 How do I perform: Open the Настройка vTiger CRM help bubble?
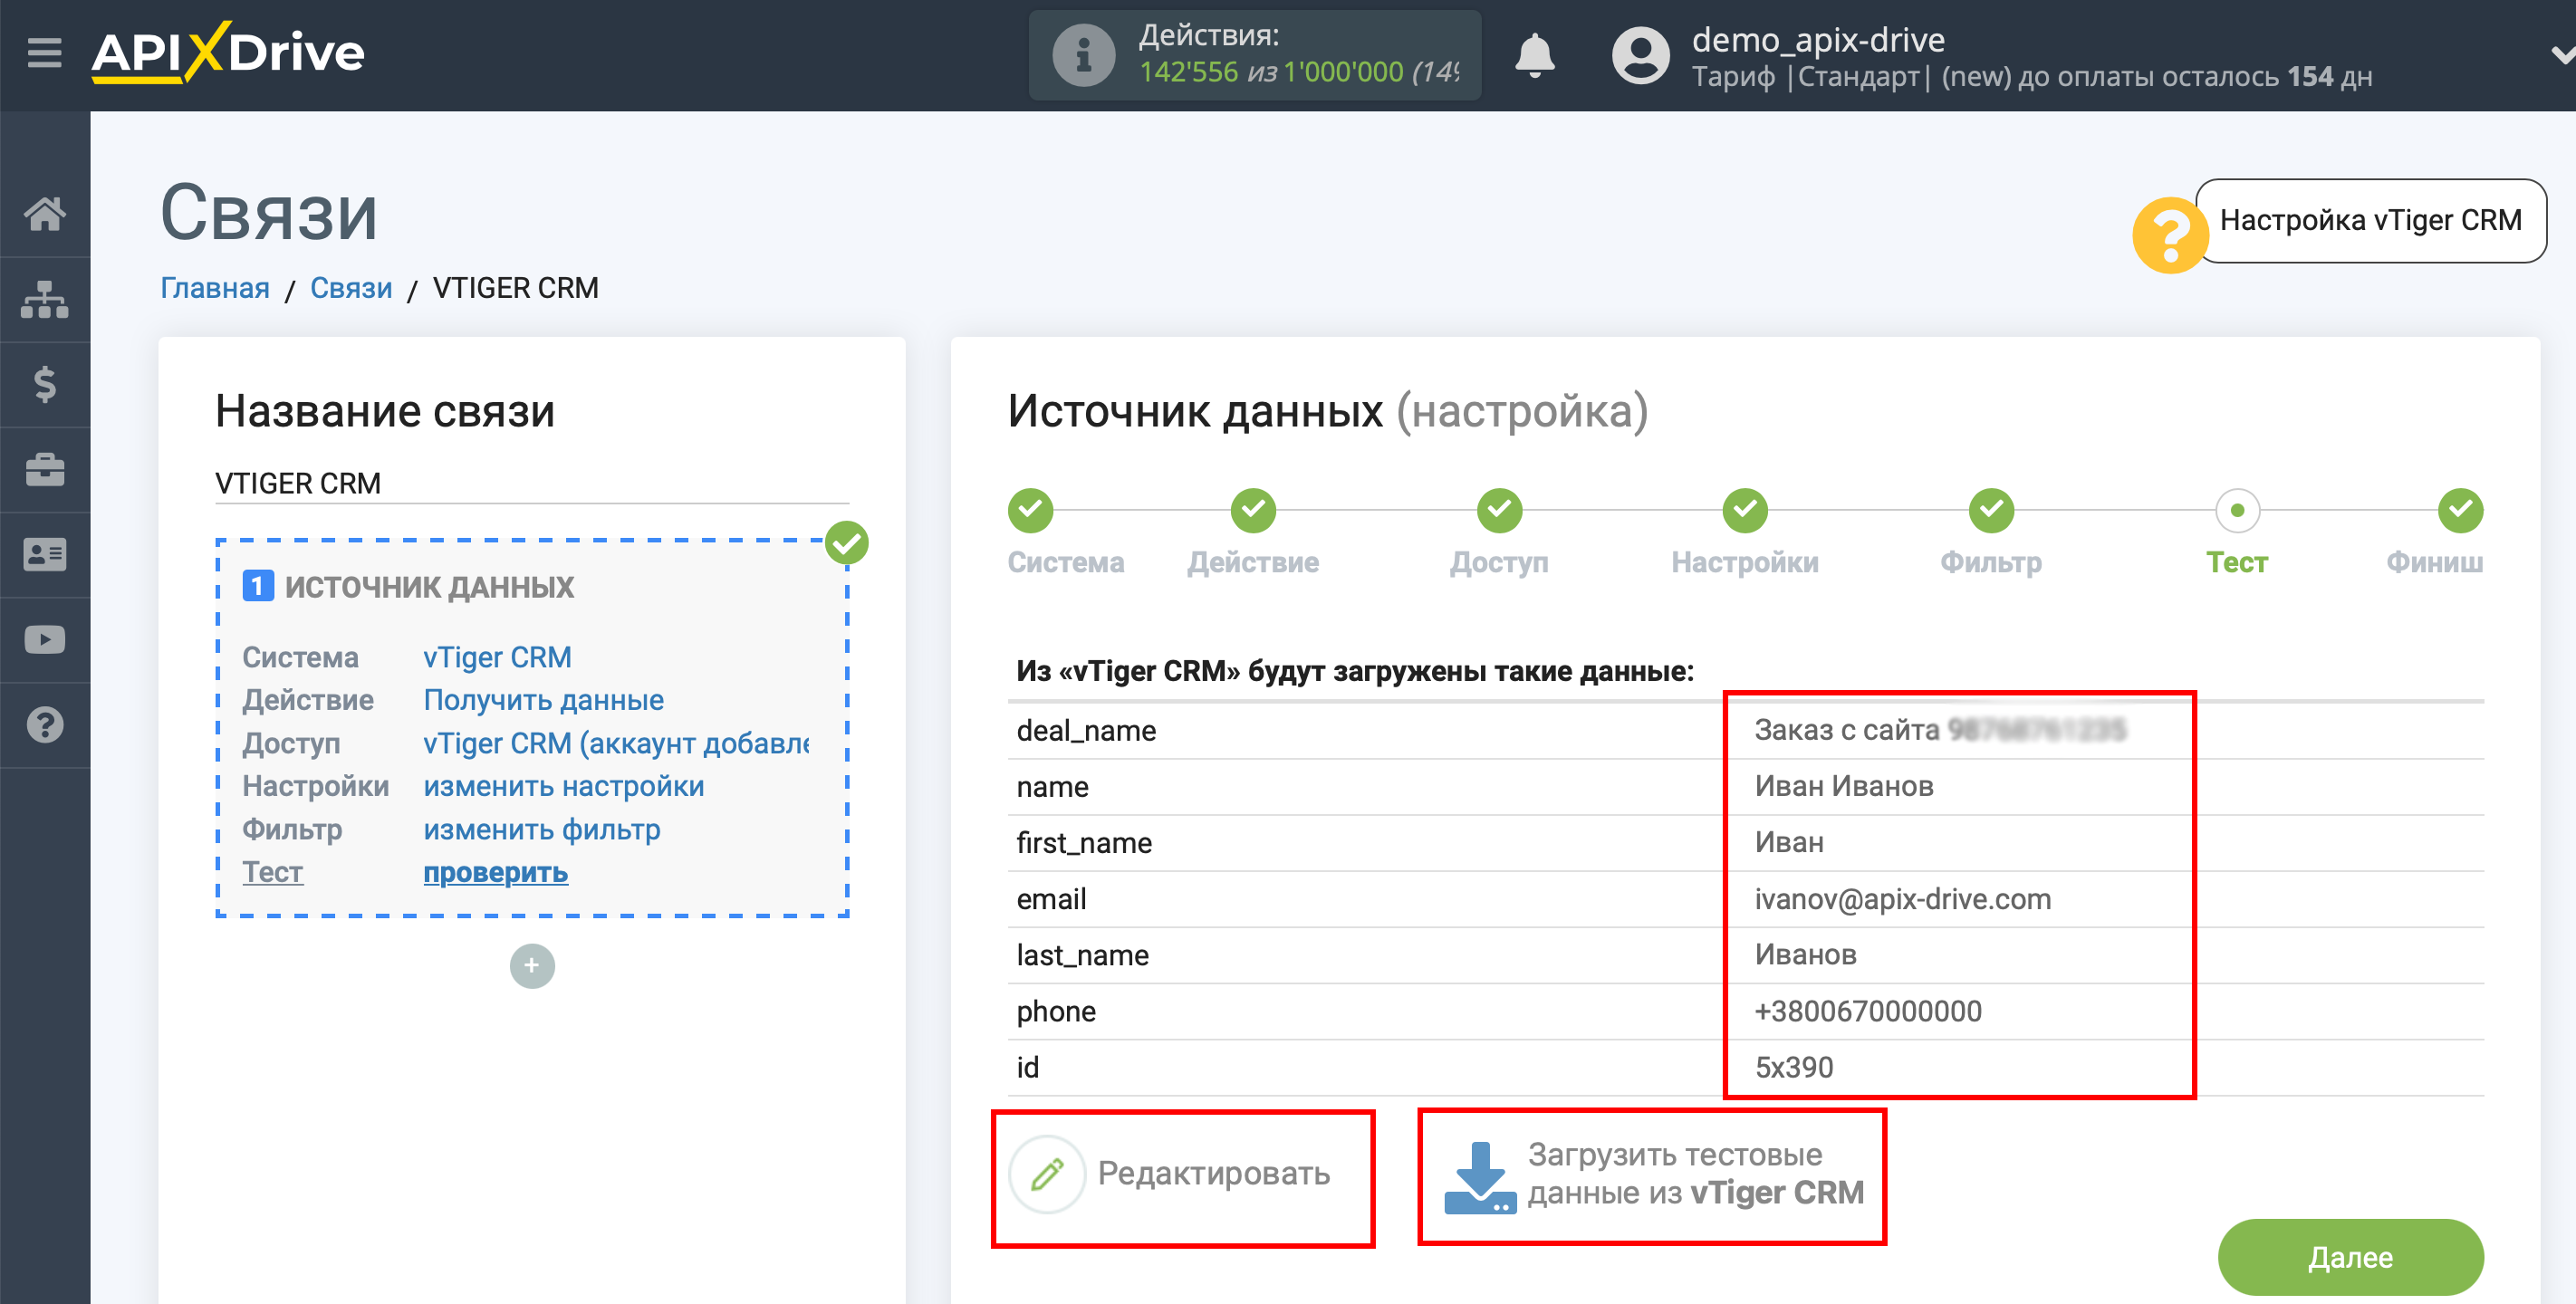point(2370,220)
